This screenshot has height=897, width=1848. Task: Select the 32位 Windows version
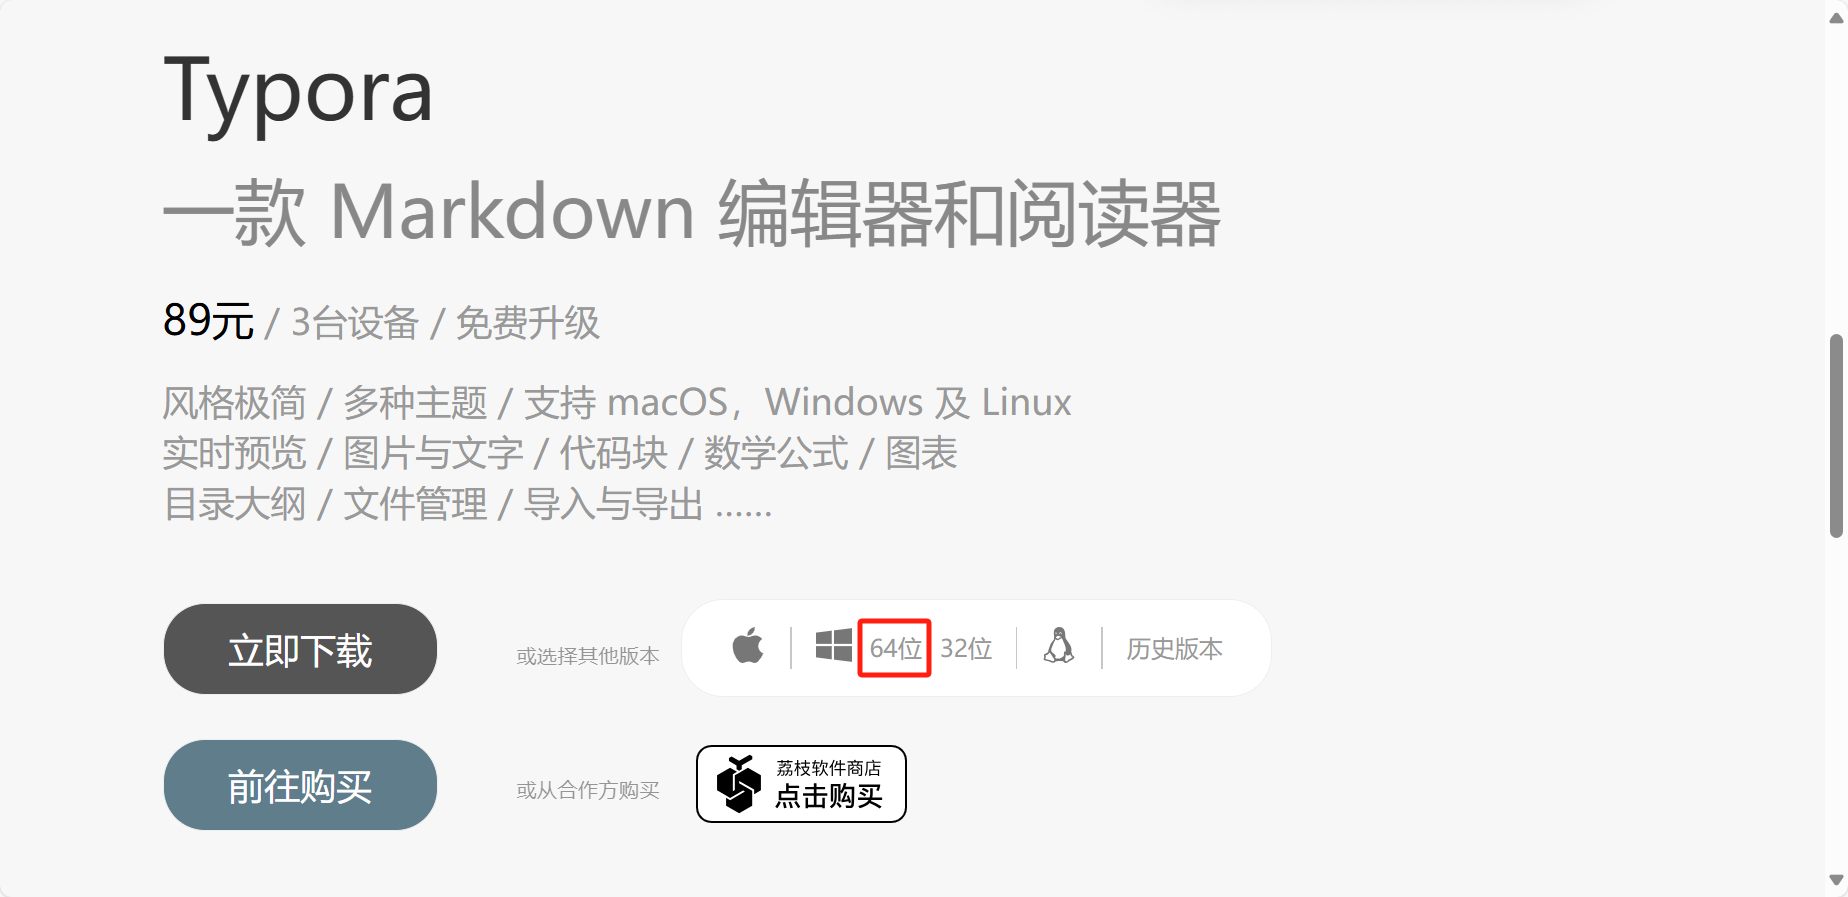pyautogui.click(x=966, y=648)
